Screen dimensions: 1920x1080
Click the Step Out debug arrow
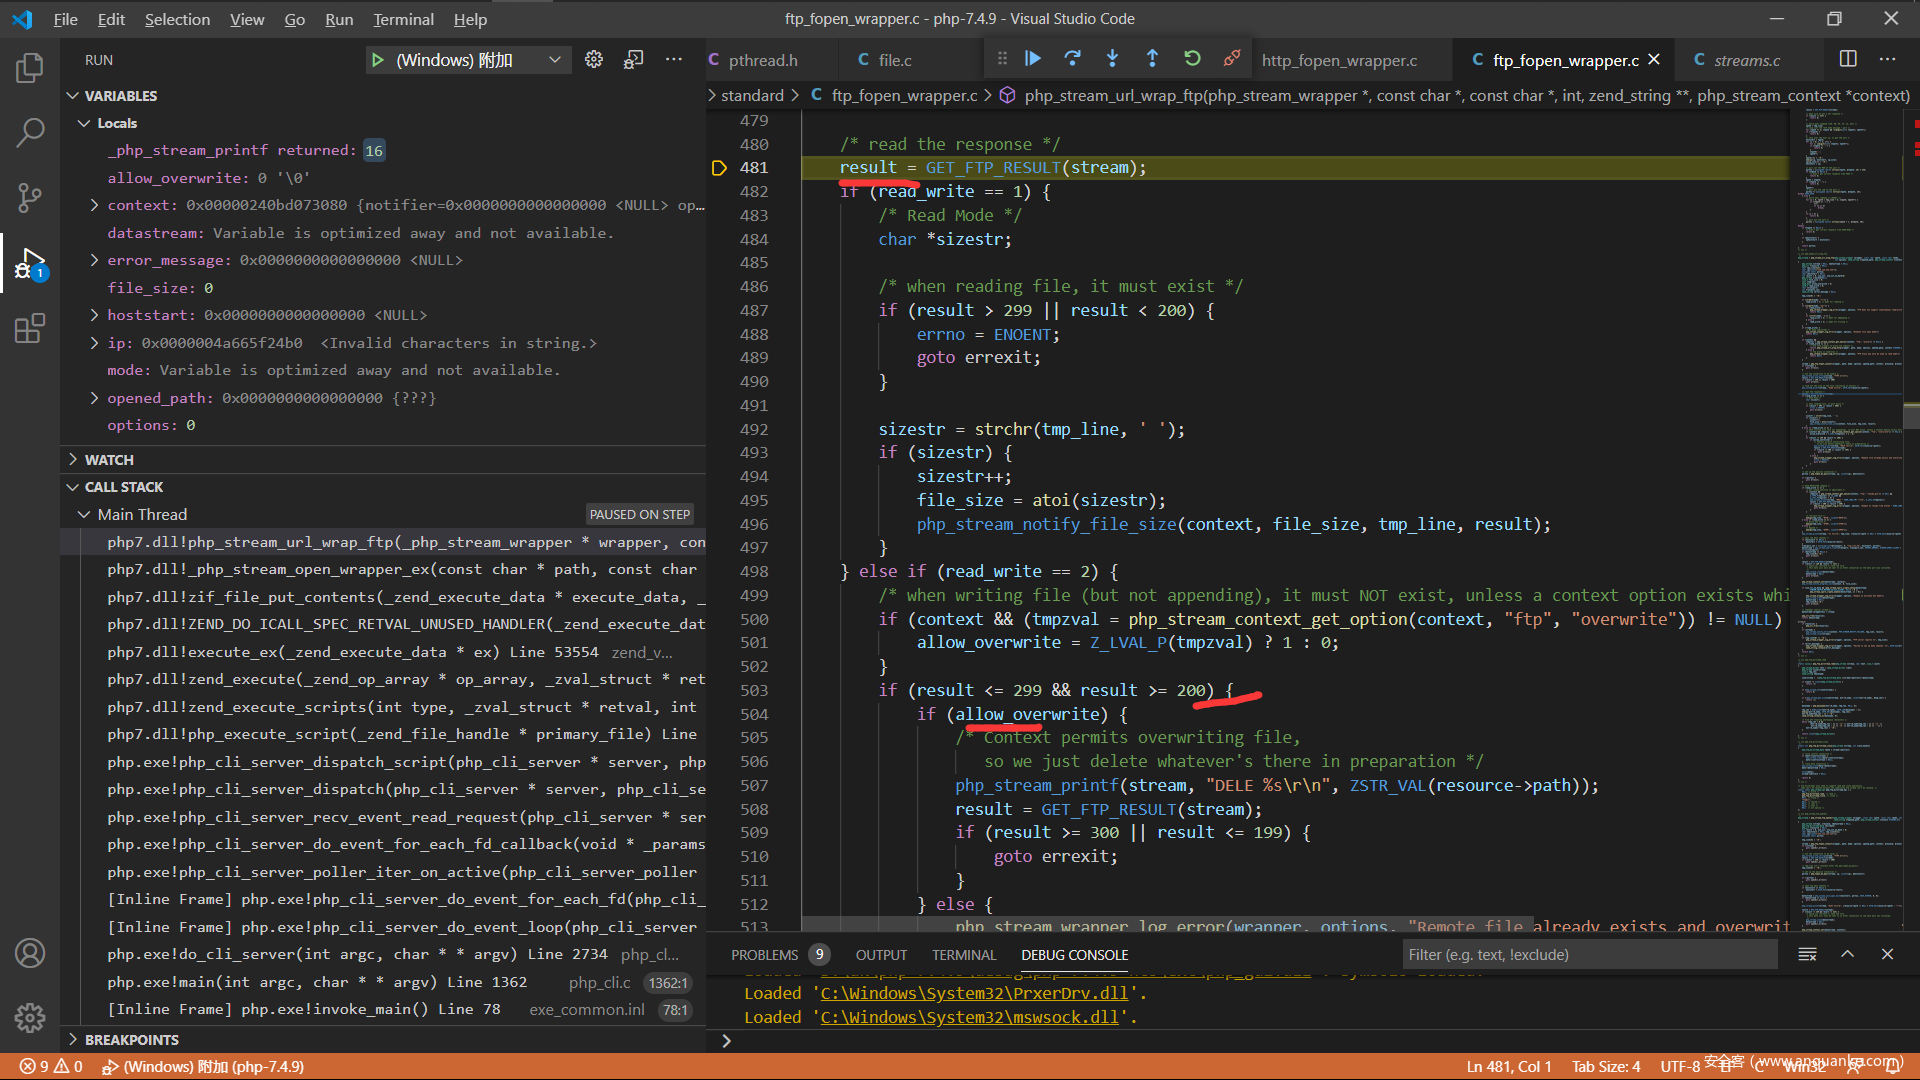click(1152, 59)
